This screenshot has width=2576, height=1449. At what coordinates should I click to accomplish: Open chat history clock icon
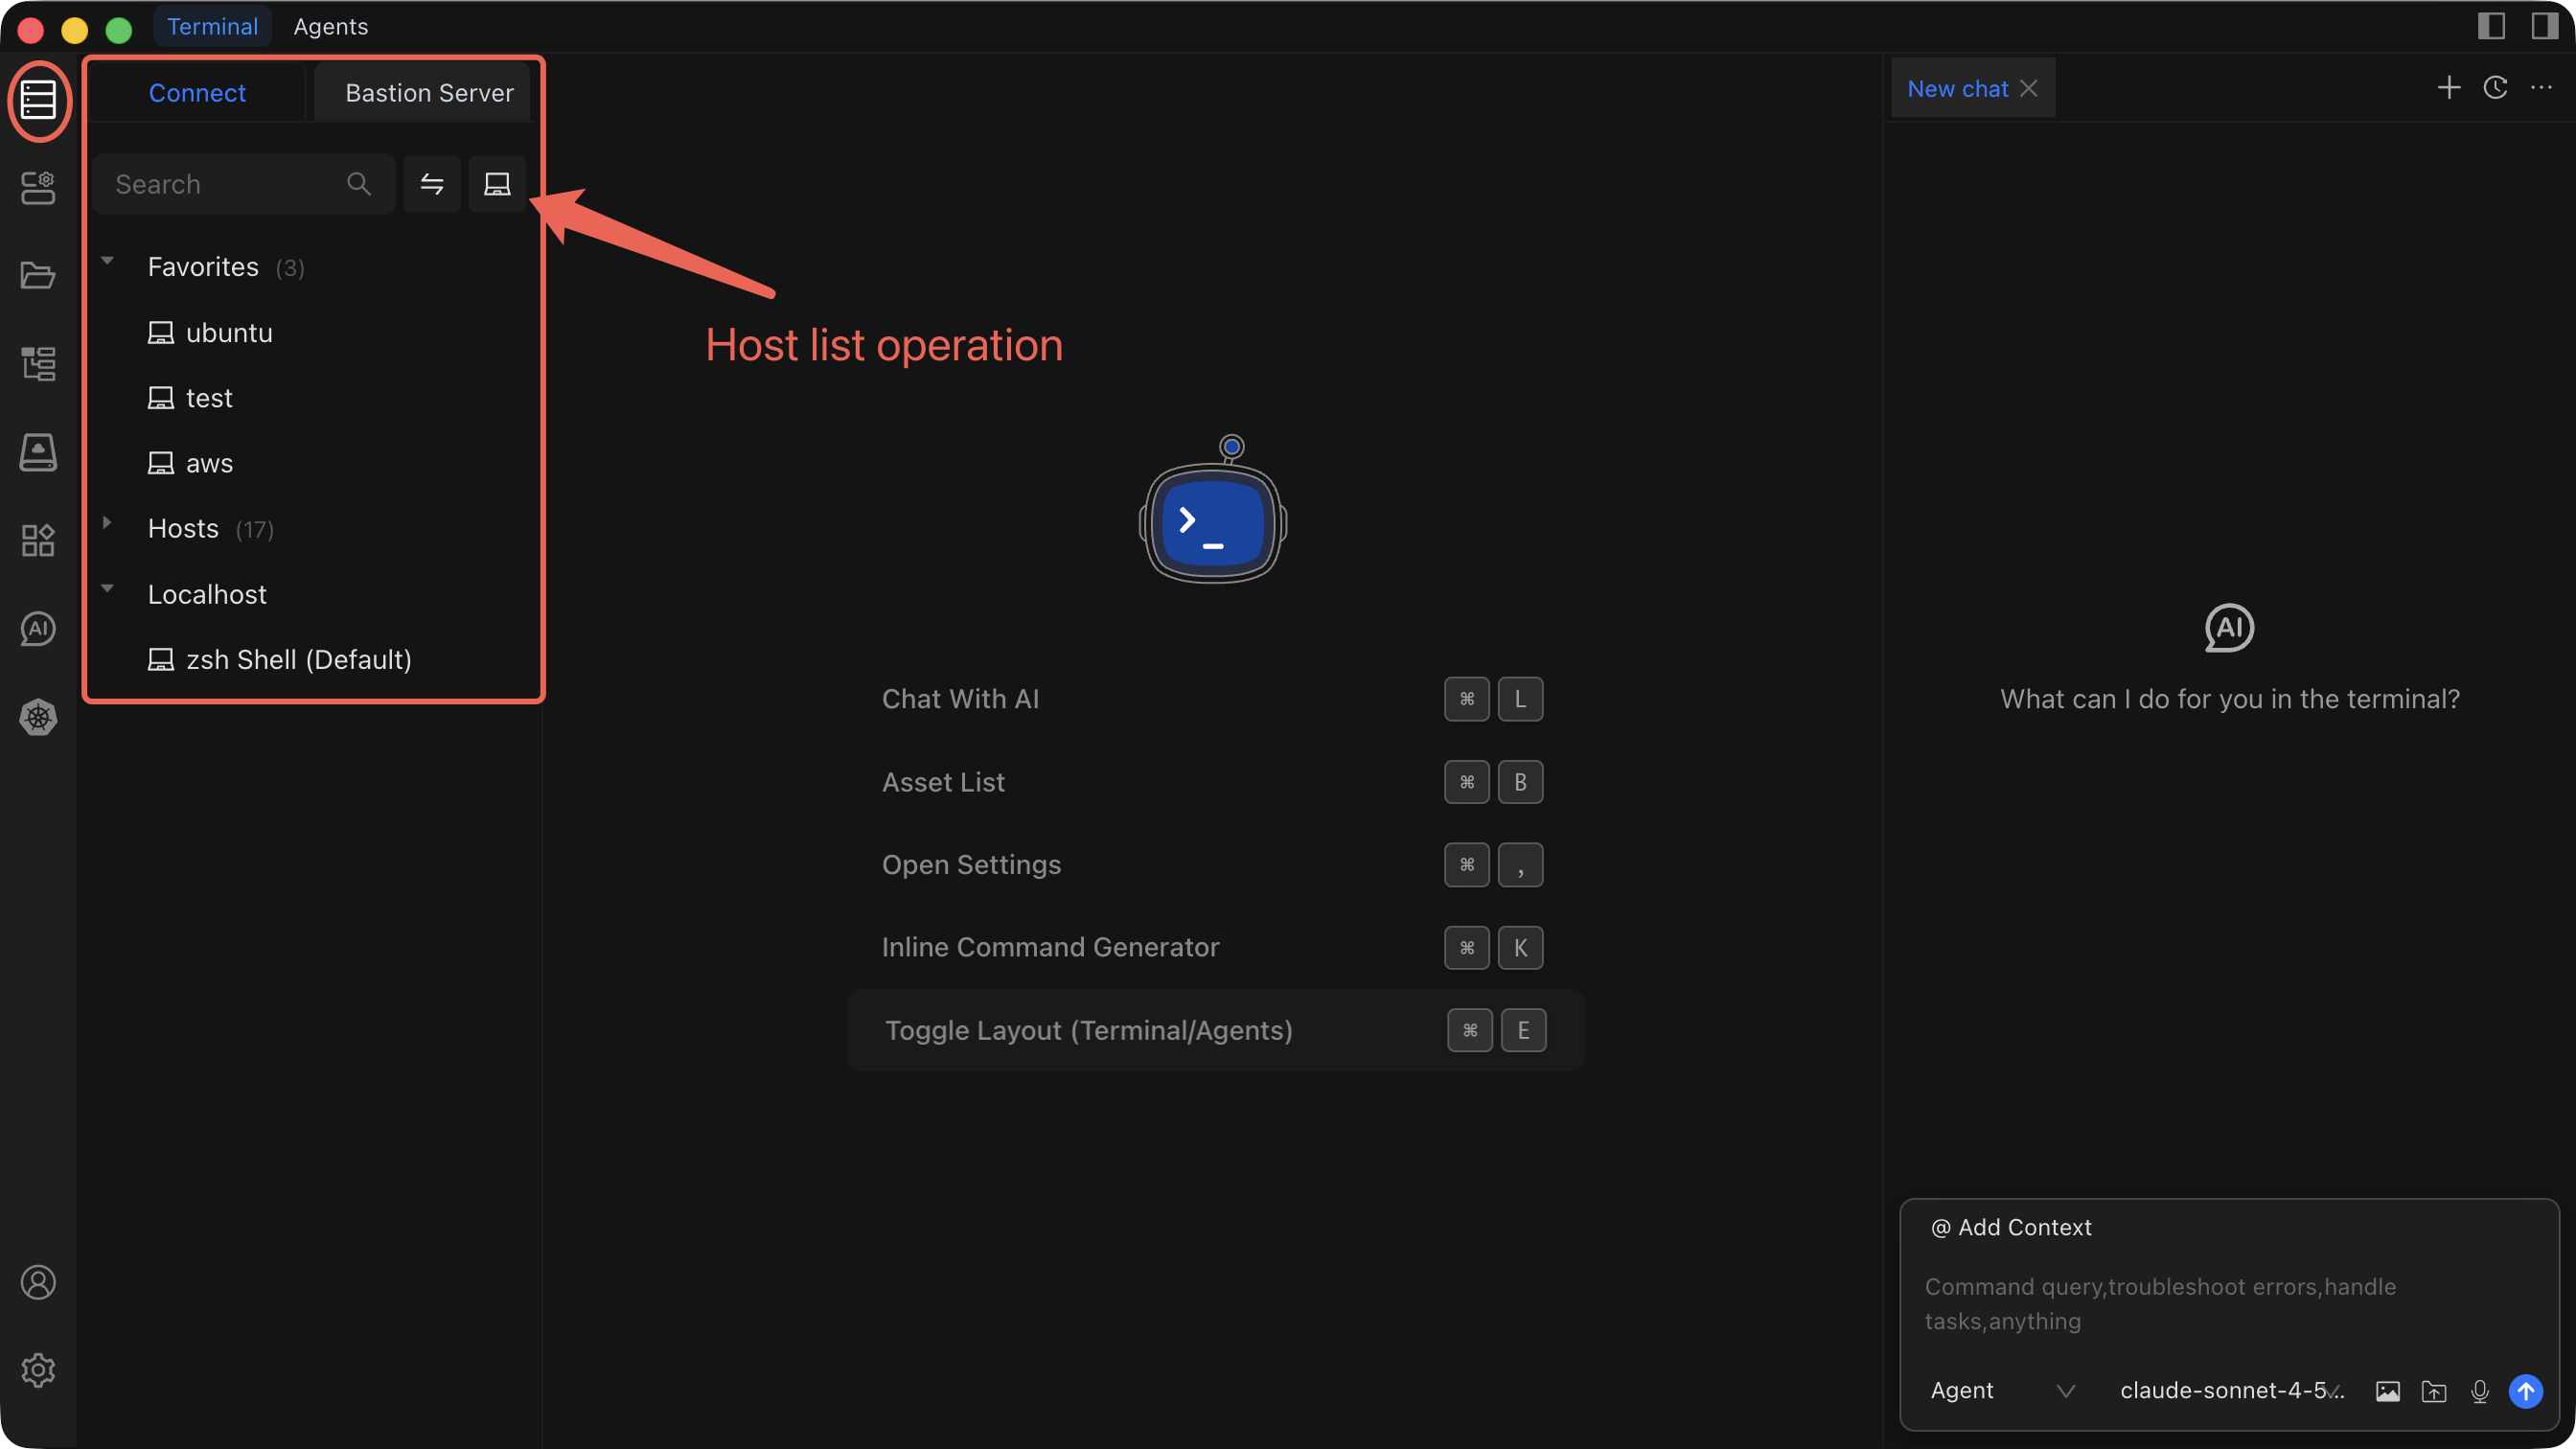tap(2495, 88)
